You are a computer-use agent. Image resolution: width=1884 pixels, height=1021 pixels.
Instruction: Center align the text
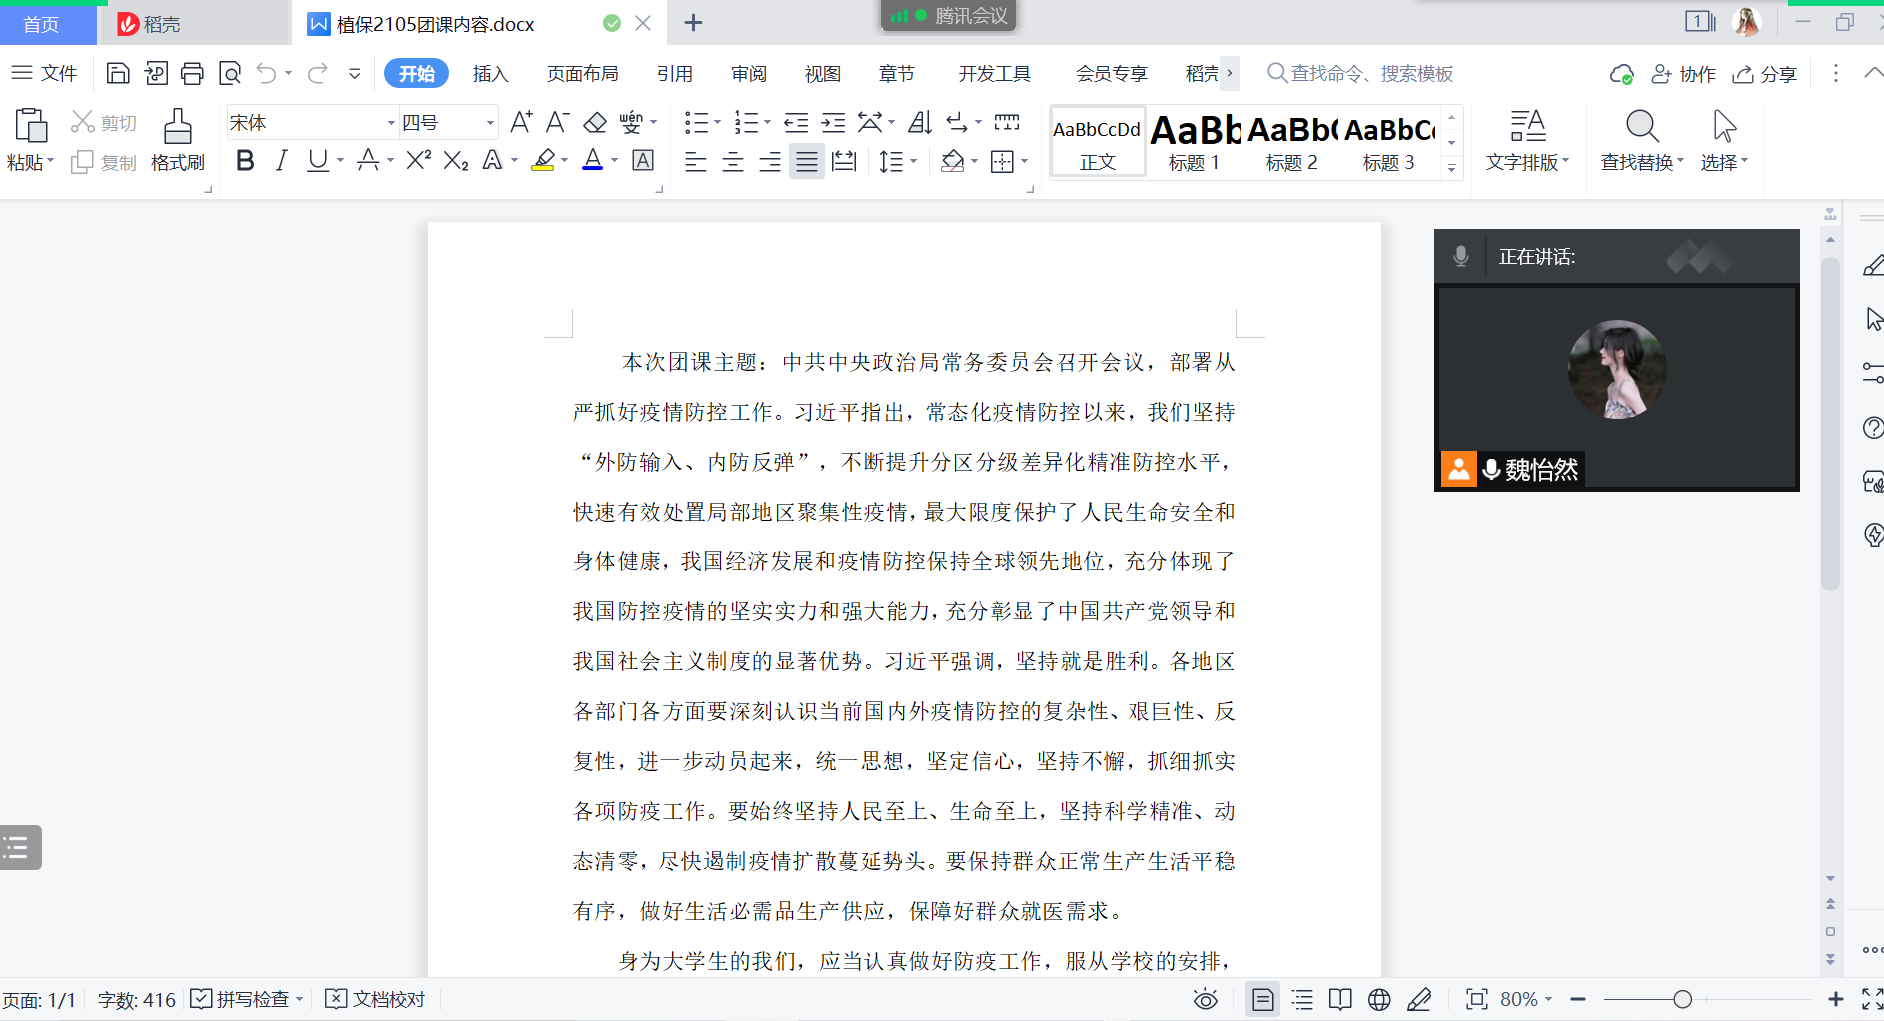733,161
